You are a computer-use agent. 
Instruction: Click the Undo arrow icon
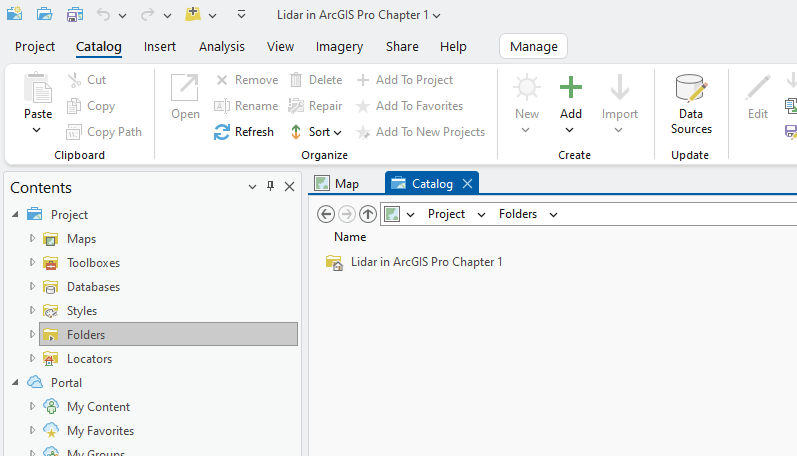103,15
